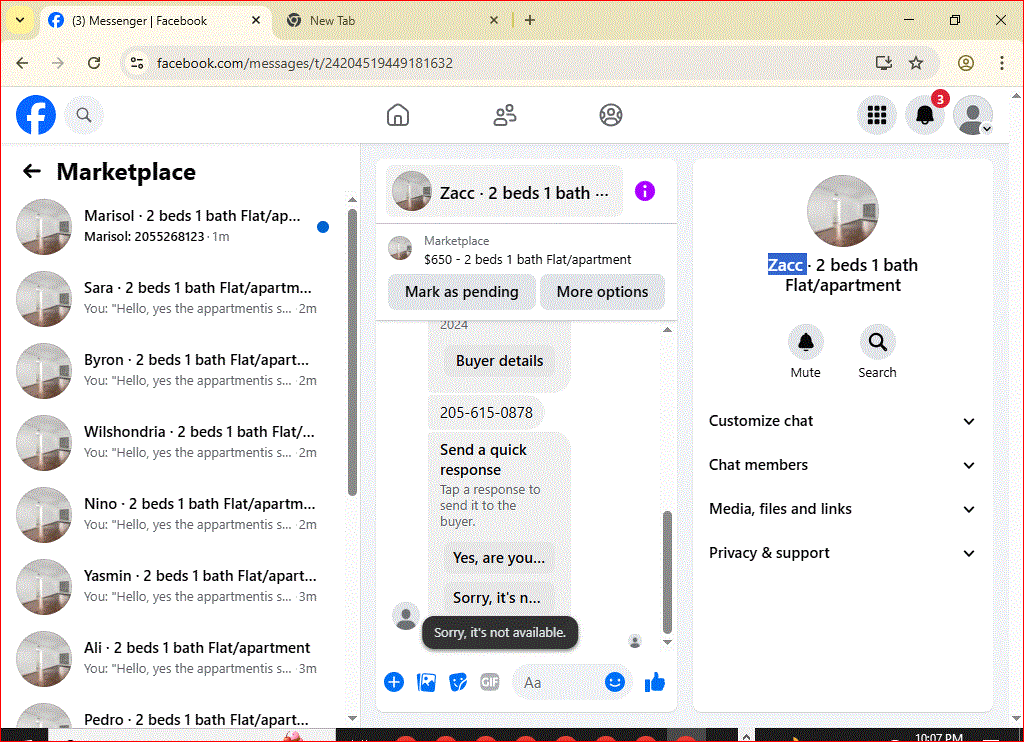Expand Customize chat section

[x=842, y=421]
